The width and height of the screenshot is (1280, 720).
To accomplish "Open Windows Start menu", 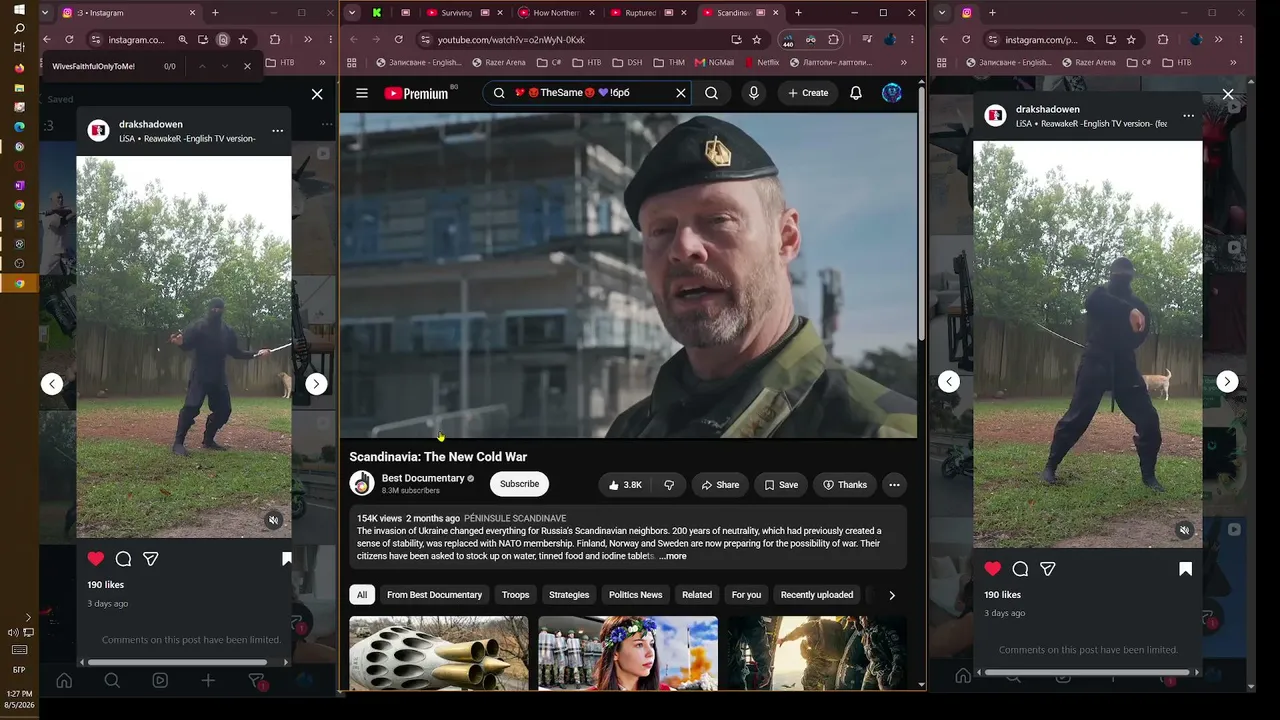I will [x=19, y=10].
